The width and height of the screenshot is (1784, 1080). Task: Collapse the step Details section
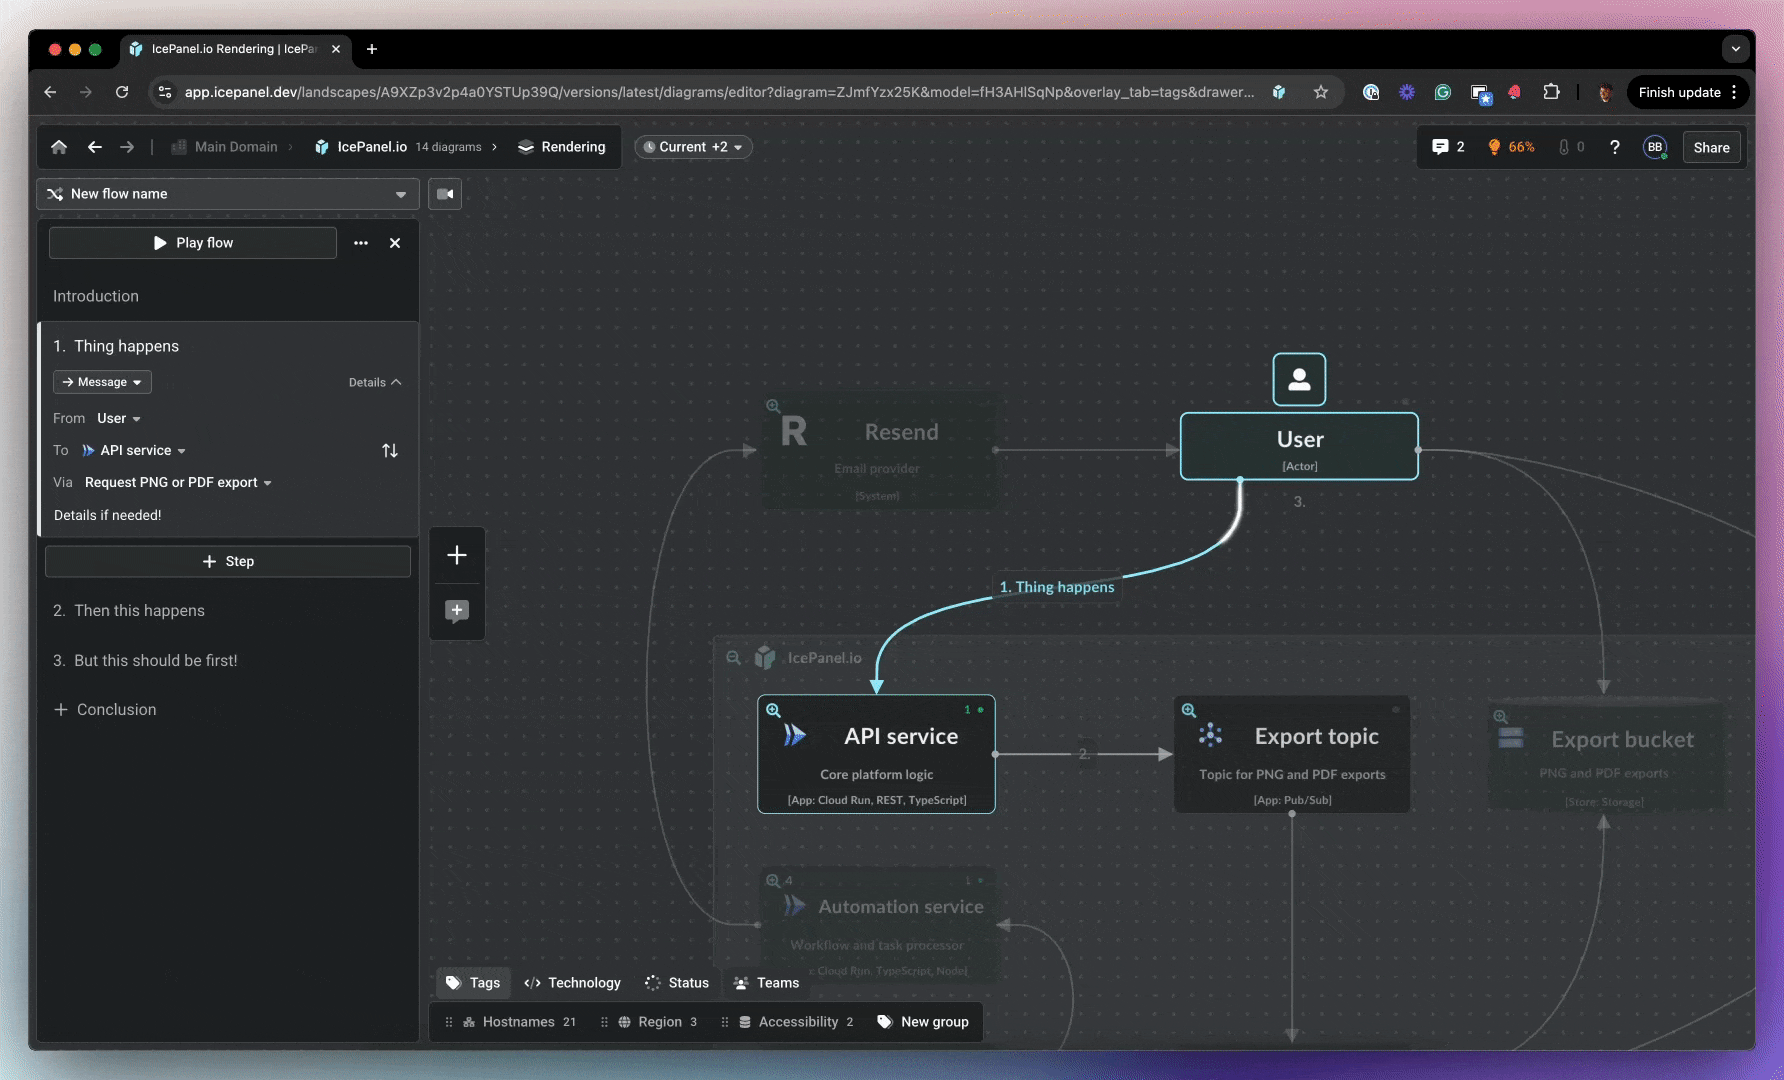tap(375, 382)
